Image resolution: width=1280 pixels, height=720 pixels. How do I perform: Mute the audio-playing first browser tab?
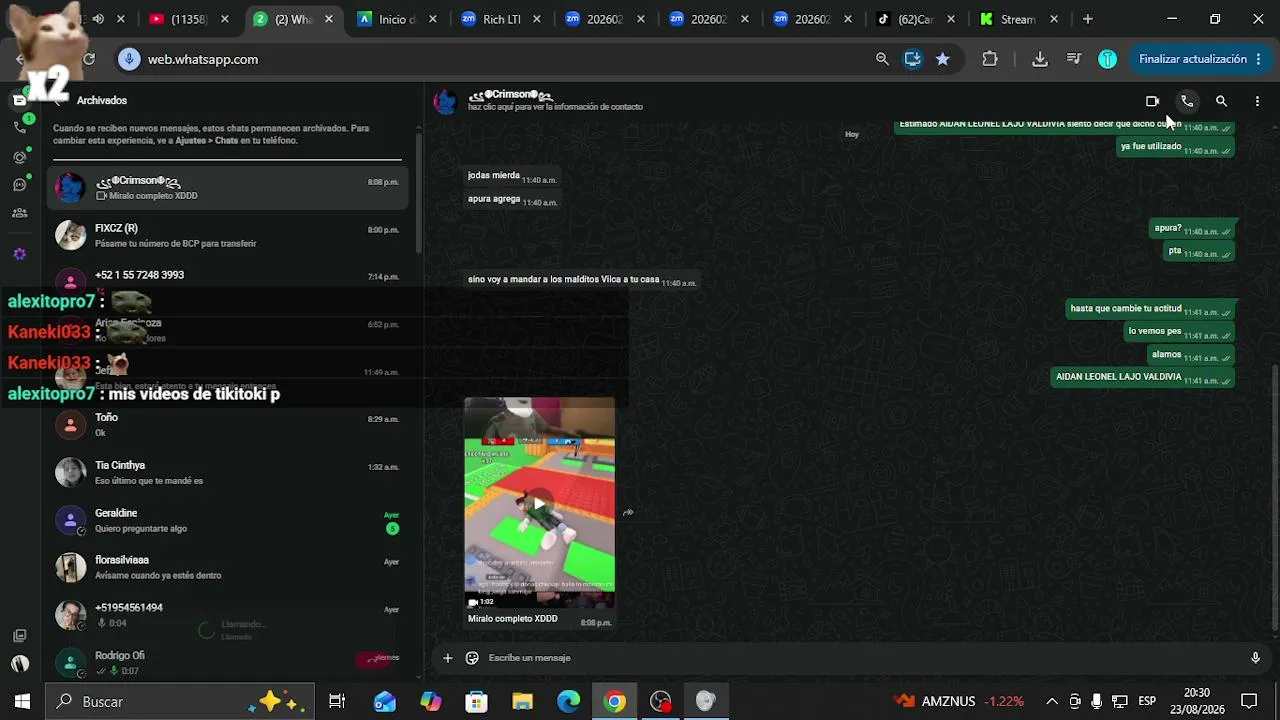[x=98, y=19]
